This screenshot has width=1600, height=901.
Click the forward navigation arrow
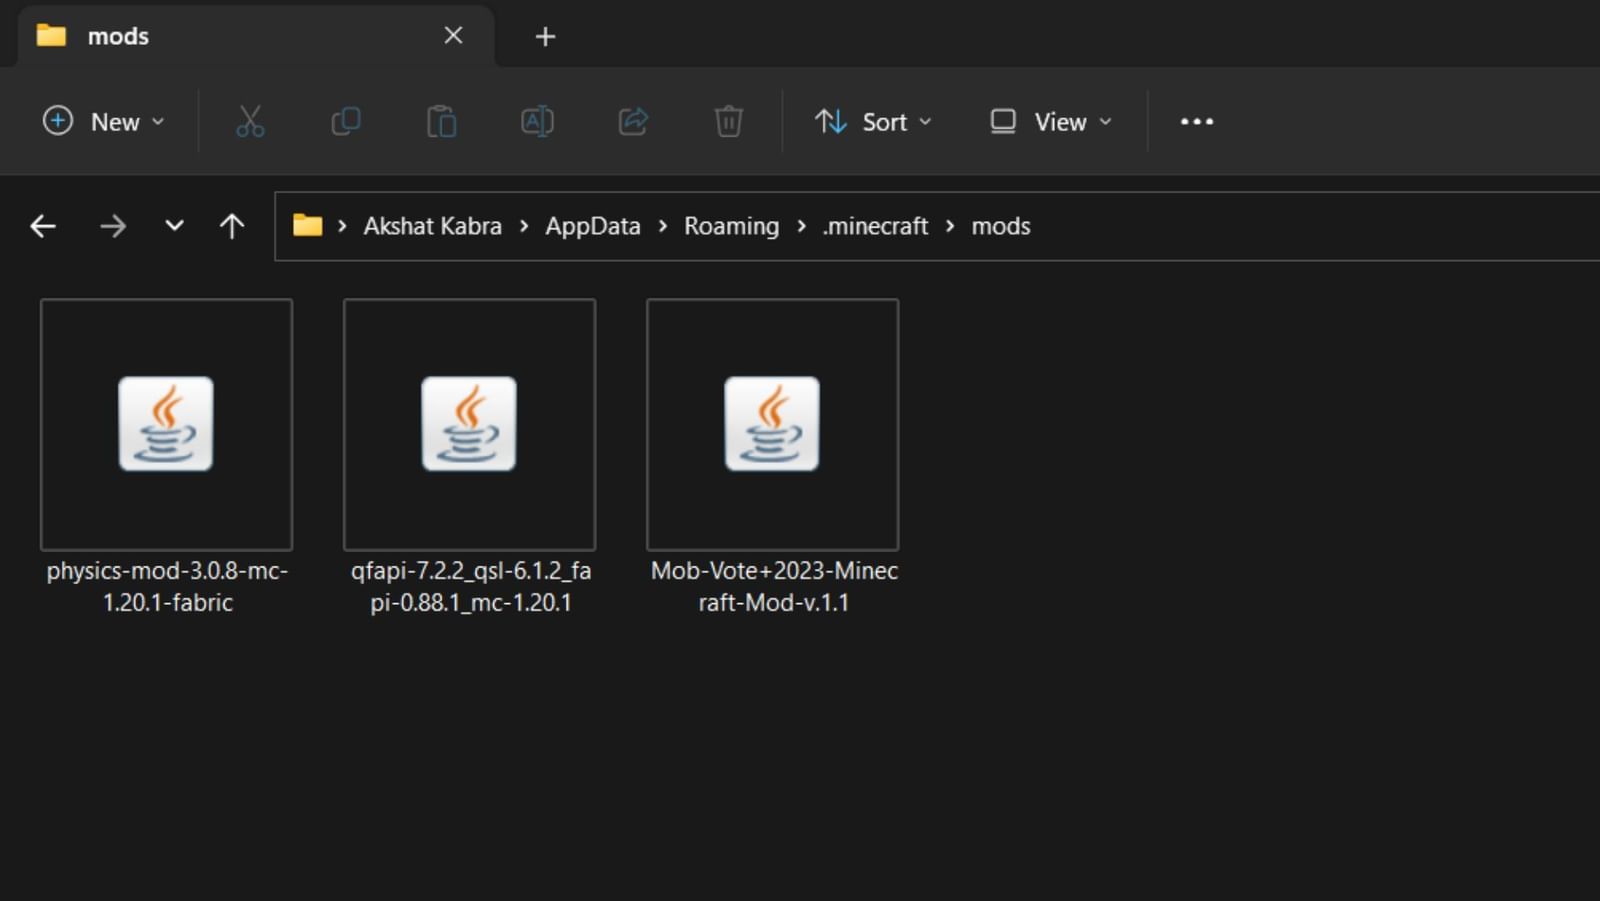coord(114,226)
